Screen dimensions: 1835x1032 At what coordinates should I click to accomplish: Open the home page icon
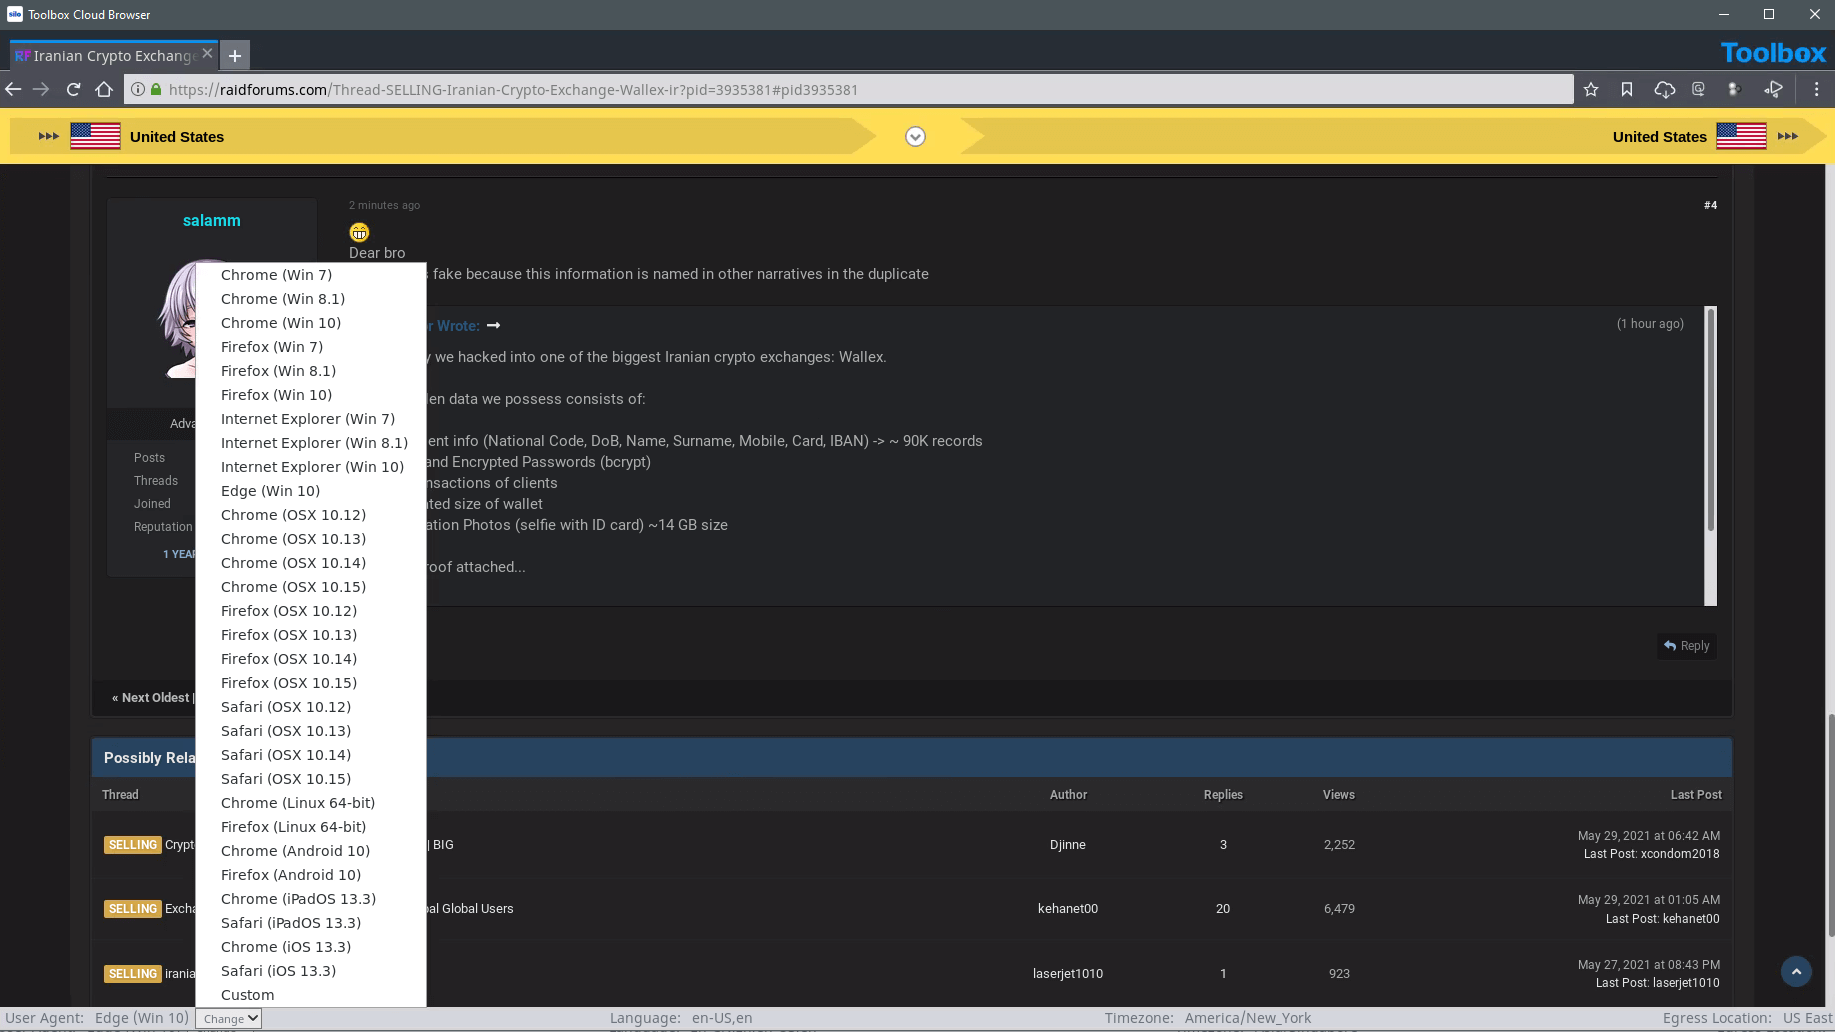click(104, 89)
